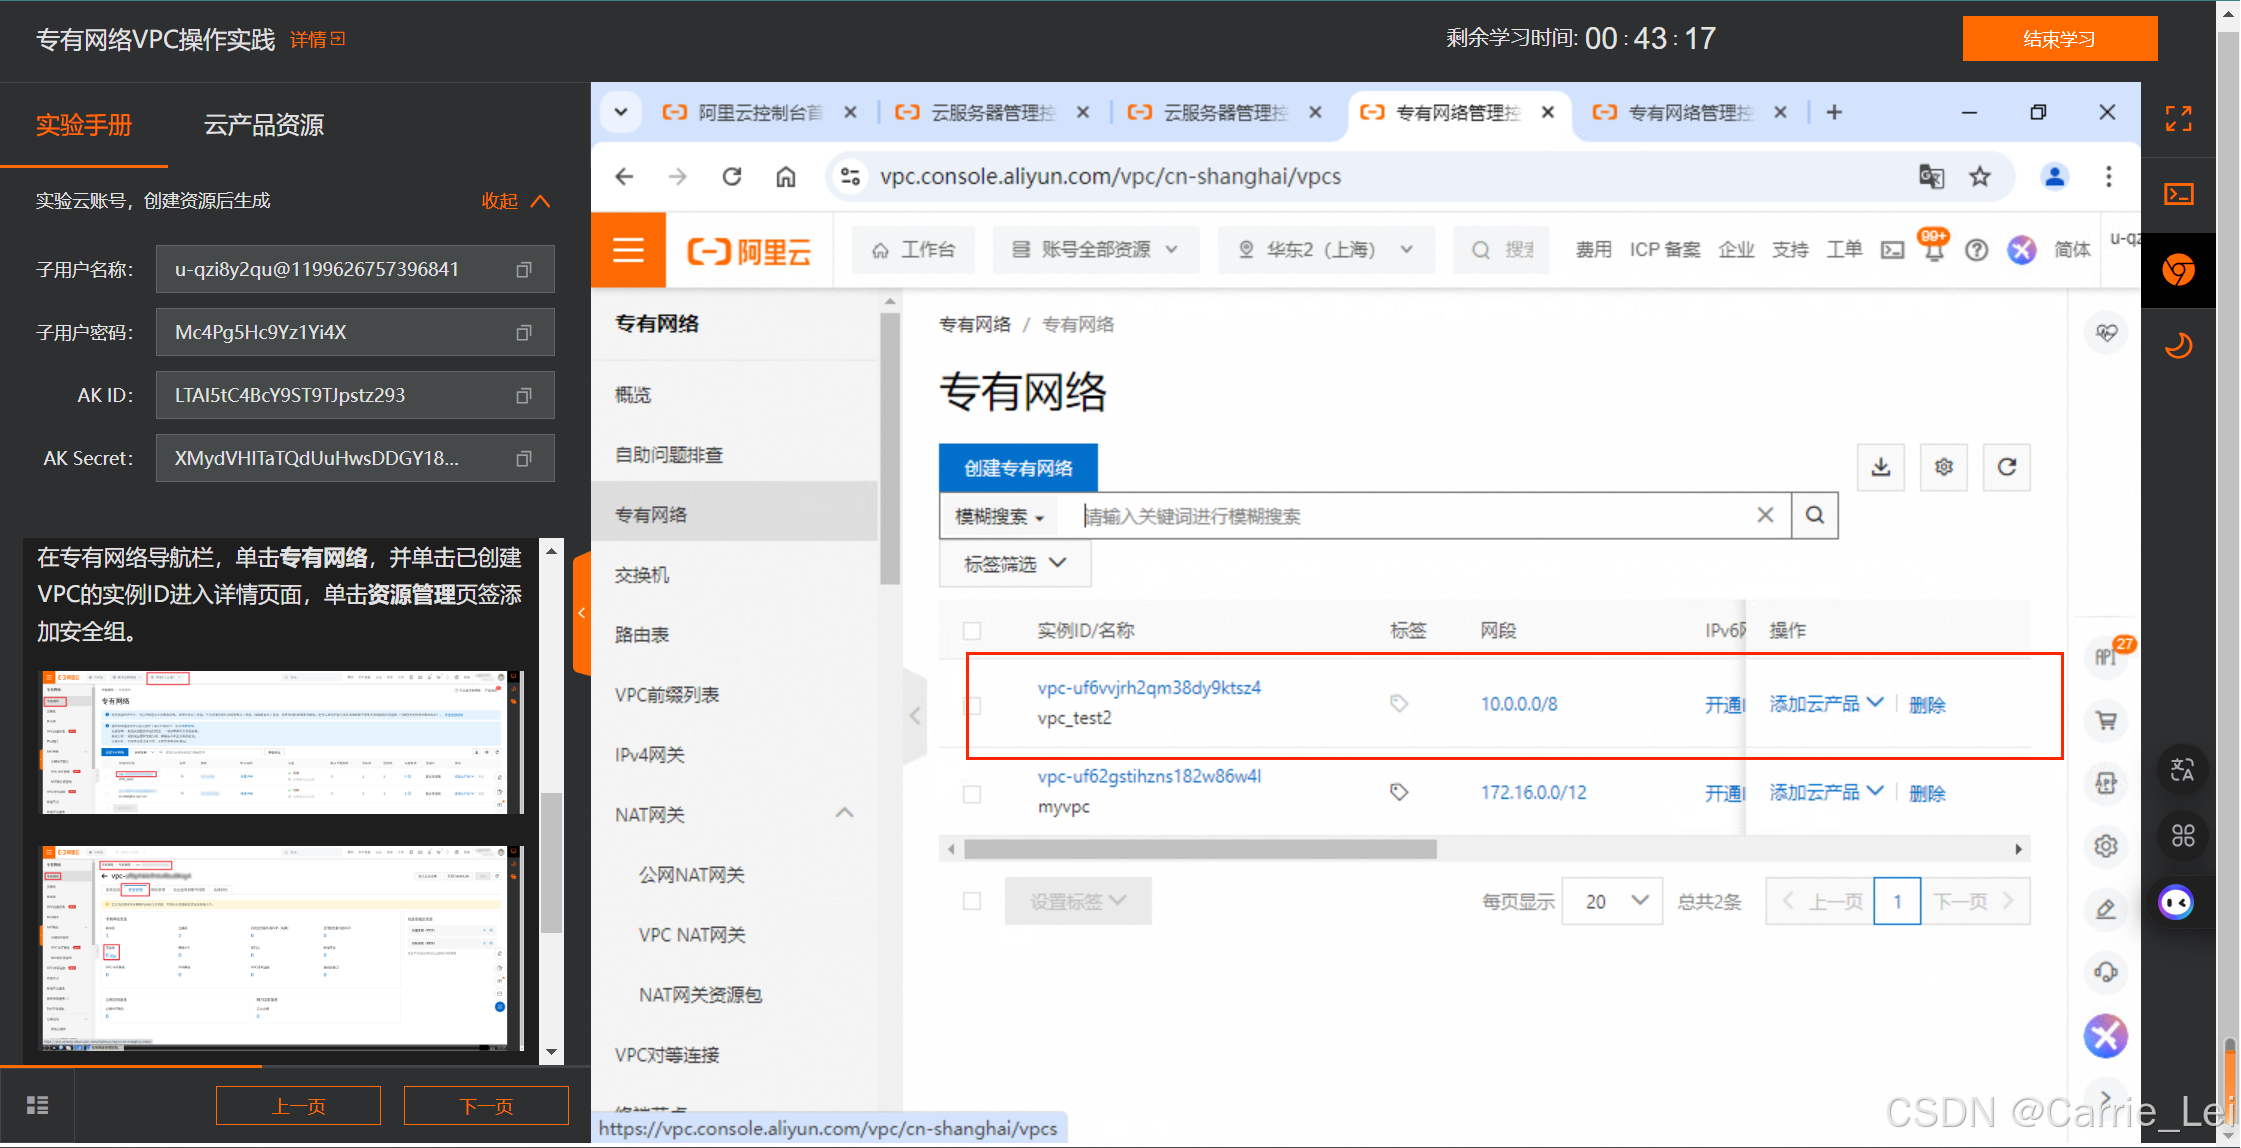
Task: Open 添加云产品 dropdown for vpc_test2
Action: point(1826,704)
